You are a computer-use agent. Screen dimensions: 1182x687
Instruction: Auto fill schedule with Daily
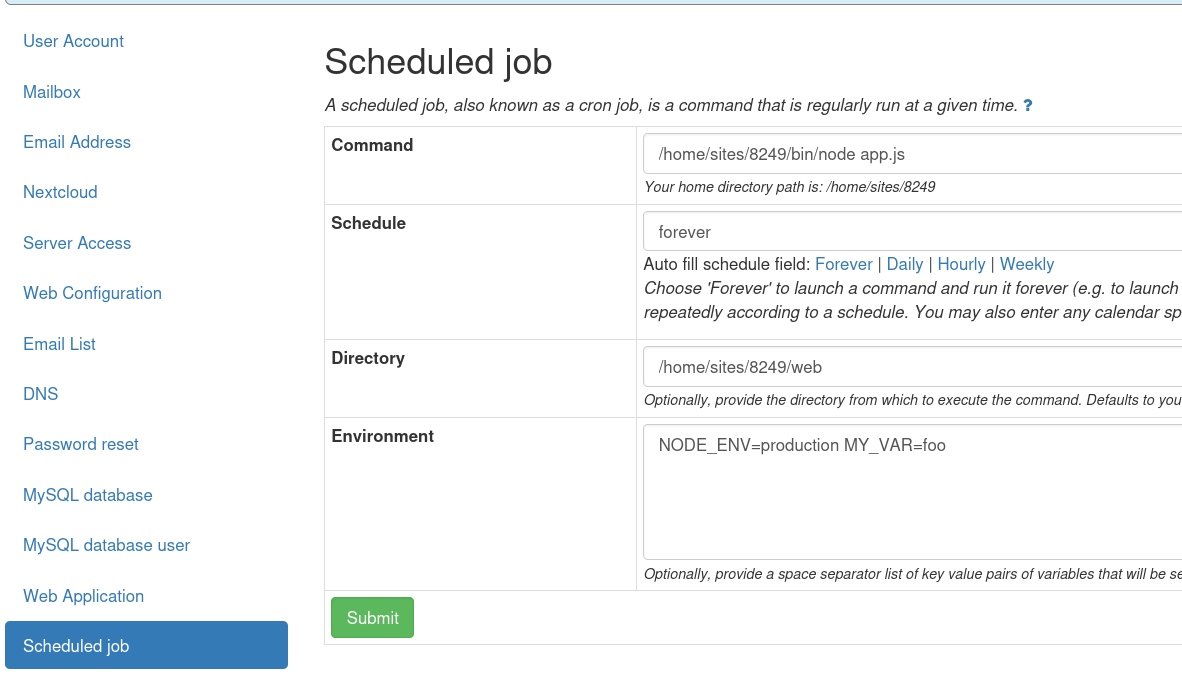click(x=905, y=265)
